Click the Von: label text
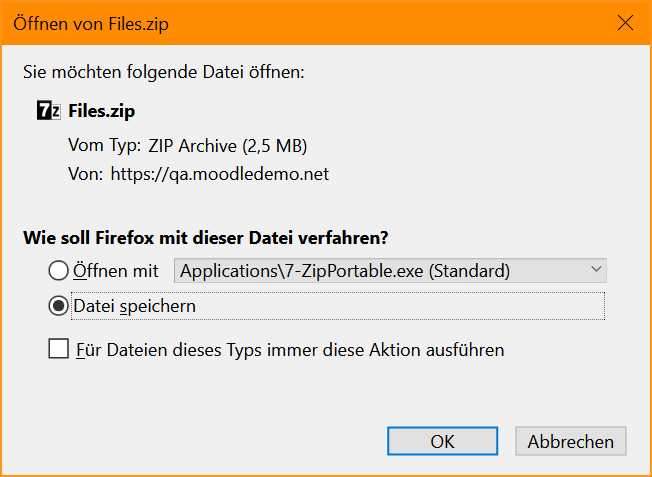The width and height of the screenshot is (652, 477). [x=86, y=174]
